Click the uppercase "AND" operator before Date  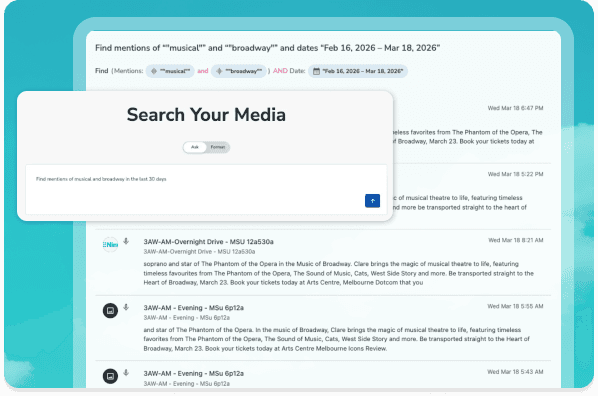point(280,71)
